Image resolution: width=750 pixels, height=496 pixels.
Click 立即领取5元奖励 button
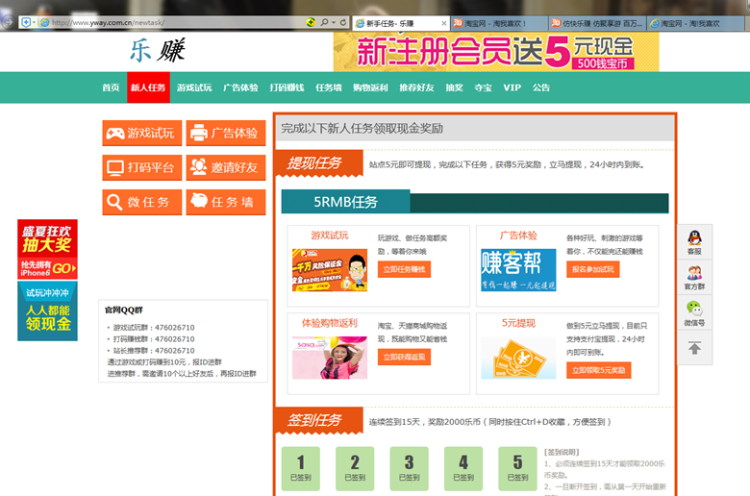click(x=599, y=370)
